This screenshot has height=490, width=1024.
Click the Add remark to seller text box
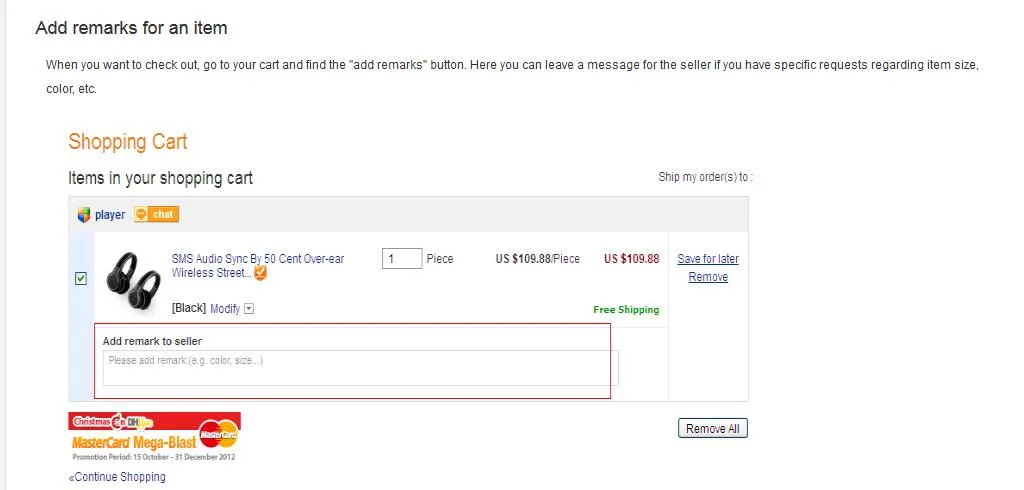tap(360, 368)
